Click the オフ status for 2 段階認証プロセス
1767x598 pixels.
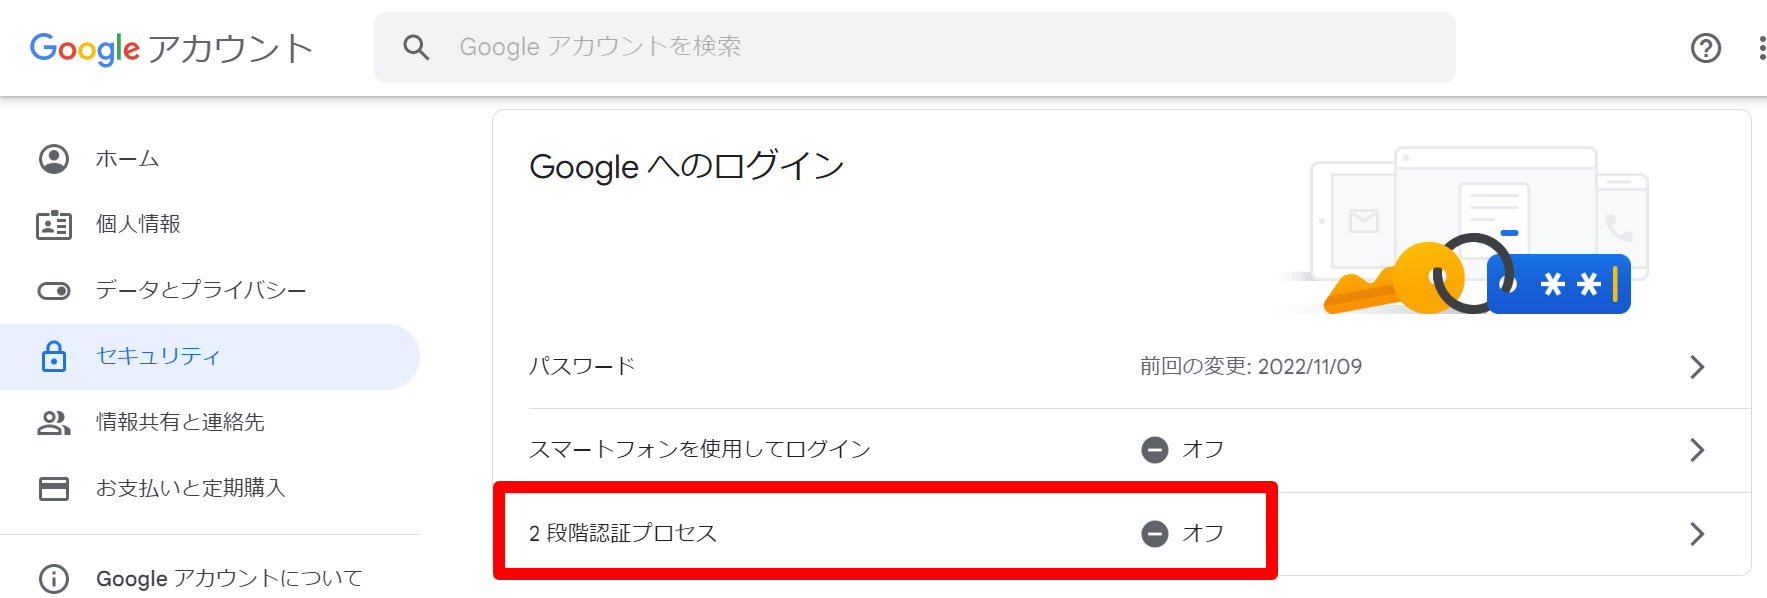pos(1183,534)
